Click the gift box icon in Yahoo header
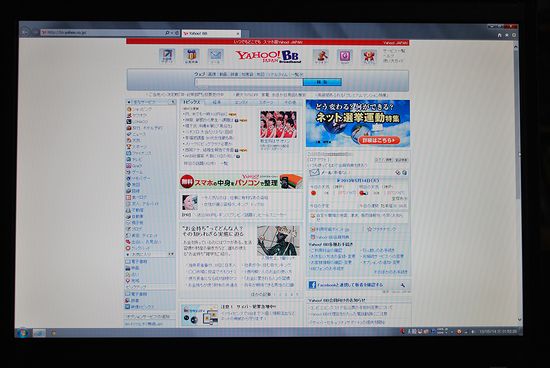Image resolution: width=550 pixels, height=368 pixels. (x=191, y=56)
